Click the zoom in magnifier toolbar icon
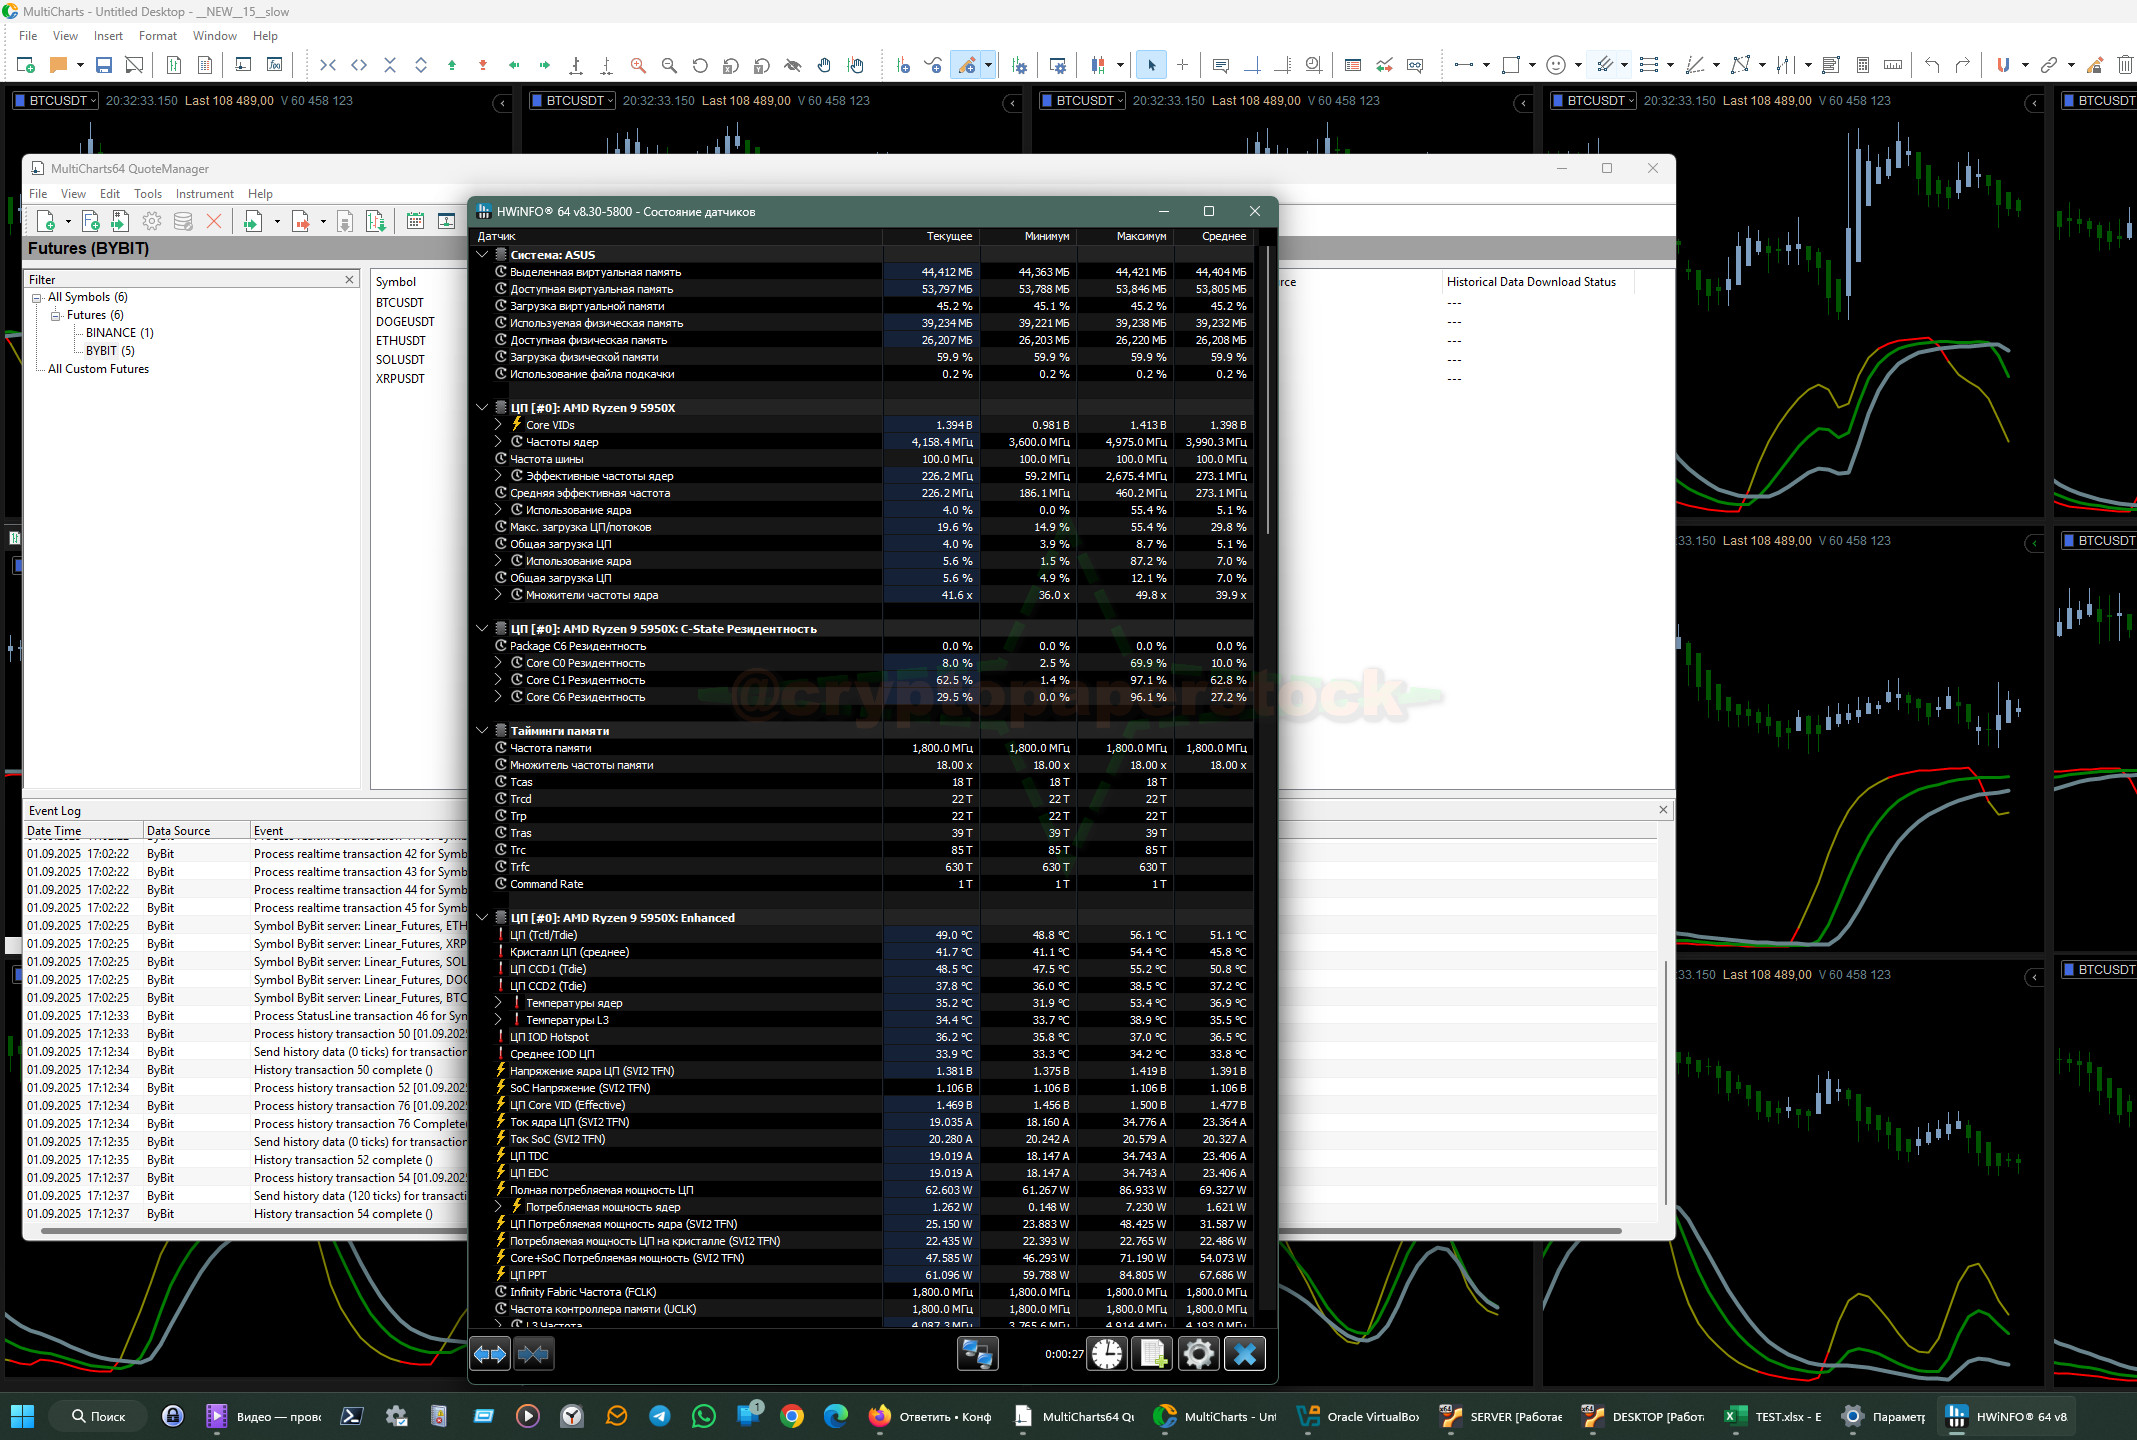Screen dimensions: 2137x1440 coord(638,66)
